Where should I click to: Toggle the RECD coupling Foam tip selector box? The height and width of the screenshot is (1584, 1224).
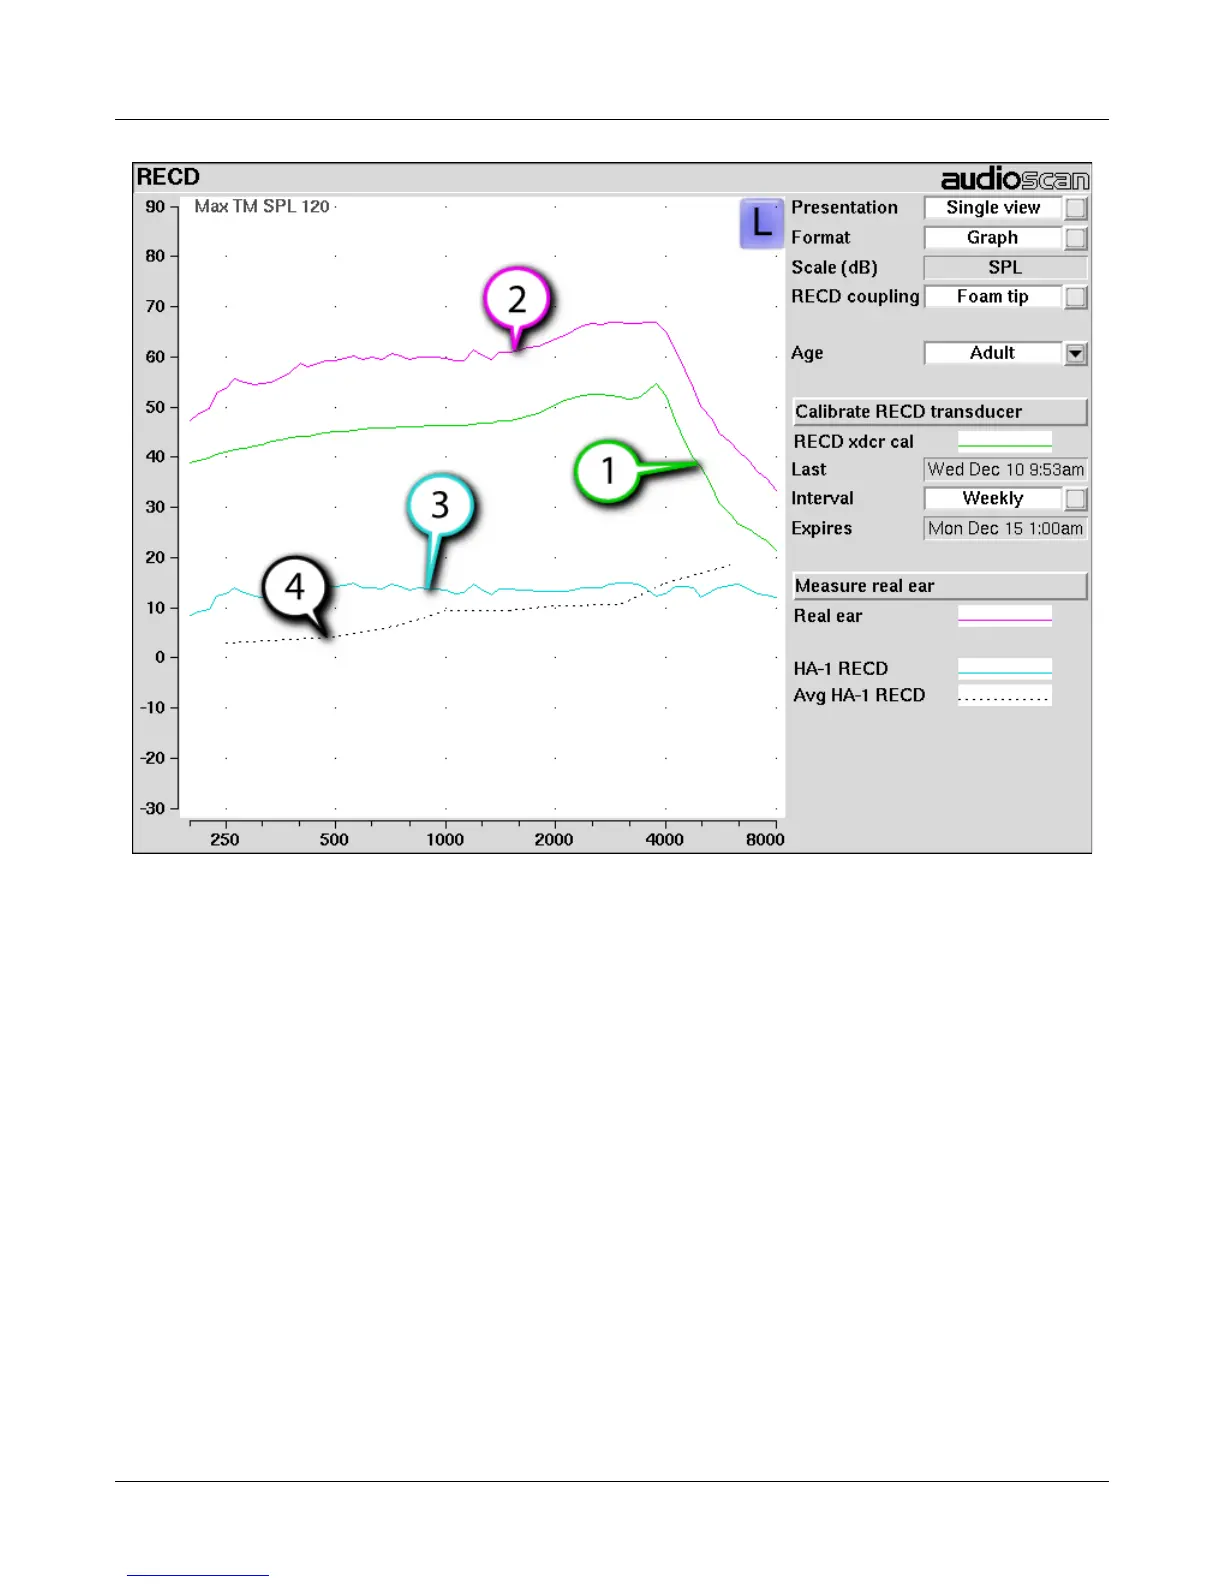point(1076,297)
